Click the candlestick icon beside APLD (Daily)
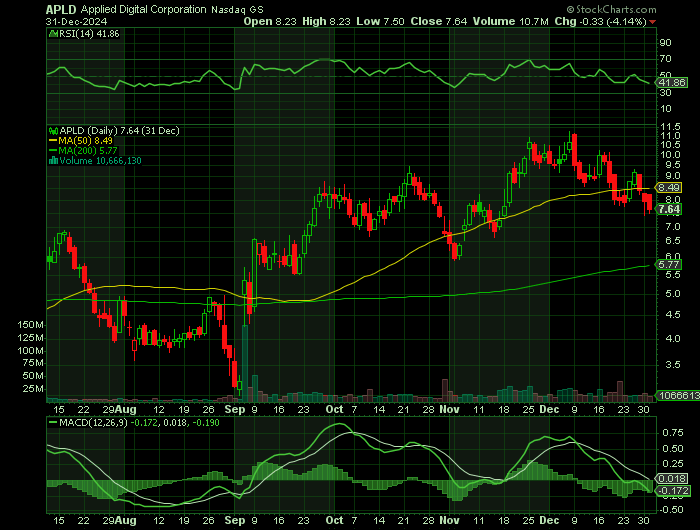 click(54, 131)
